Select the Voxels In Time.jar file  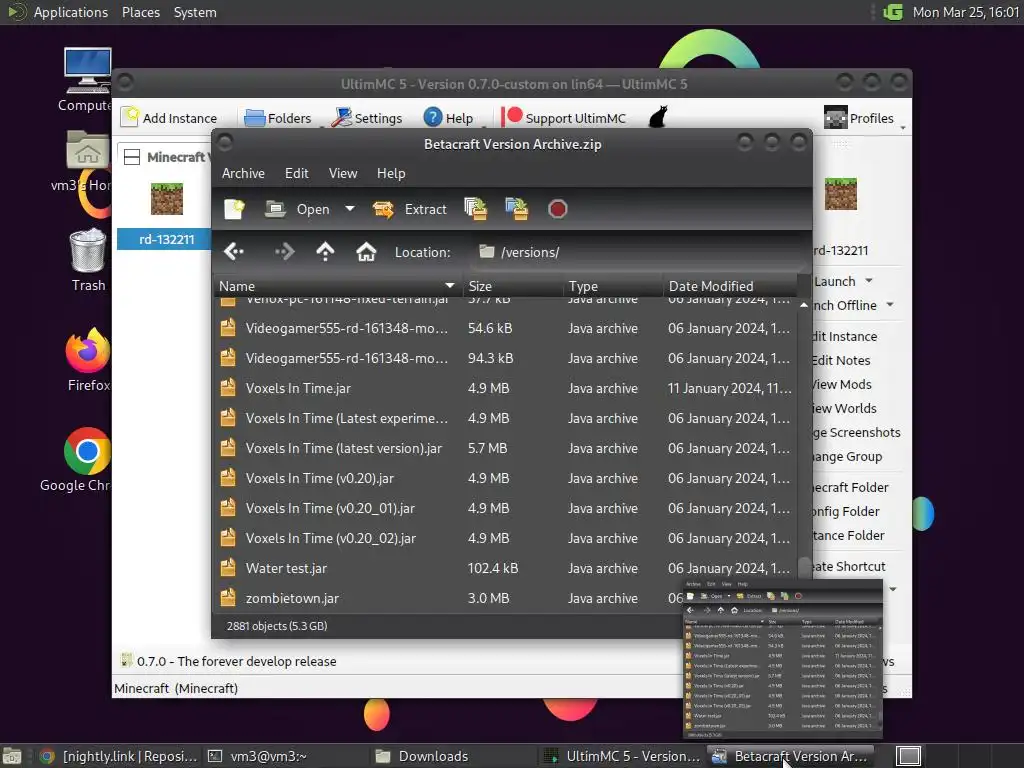(x=506, y=388)
